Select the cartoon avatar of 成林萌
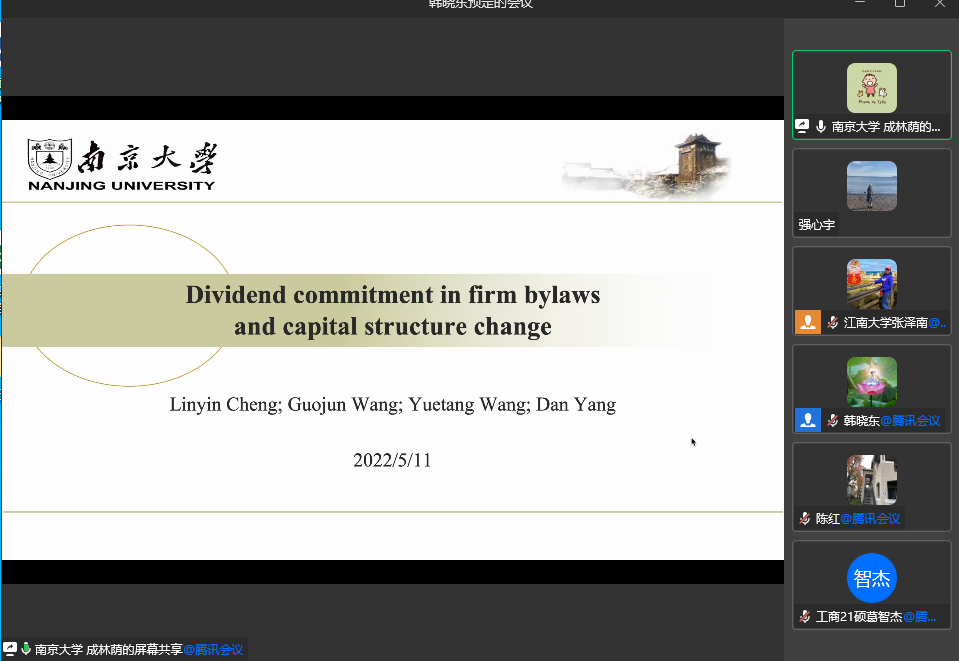 [x=871, y=88]
